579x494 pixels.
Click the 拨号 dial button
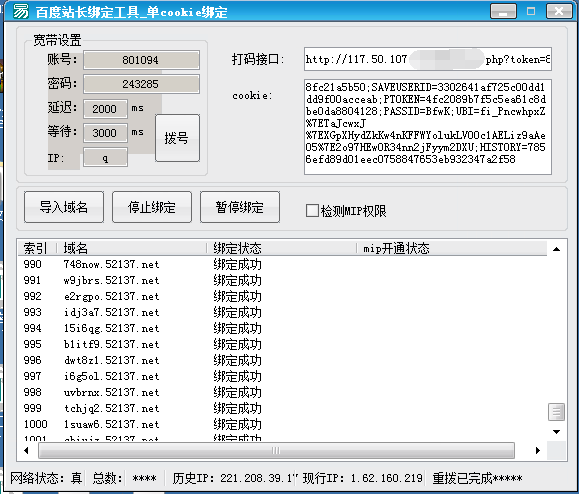coord(177,138)
